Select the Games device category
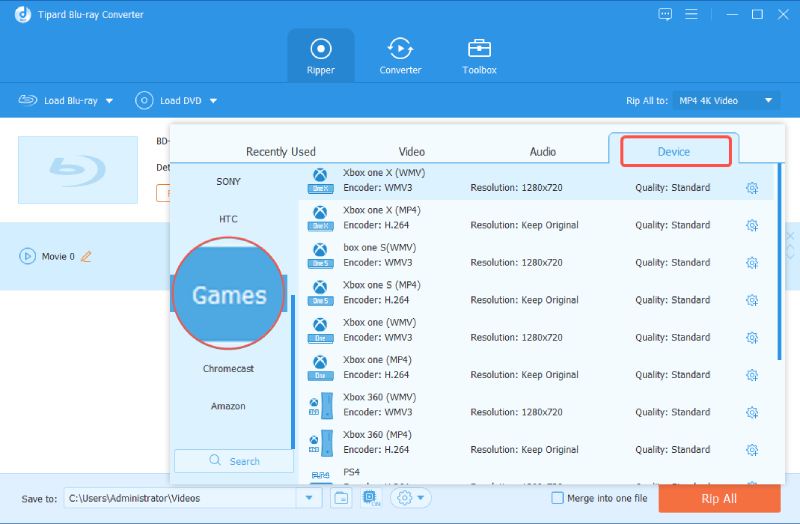Viewport: 800px width, 524px height. coord(229,294)
